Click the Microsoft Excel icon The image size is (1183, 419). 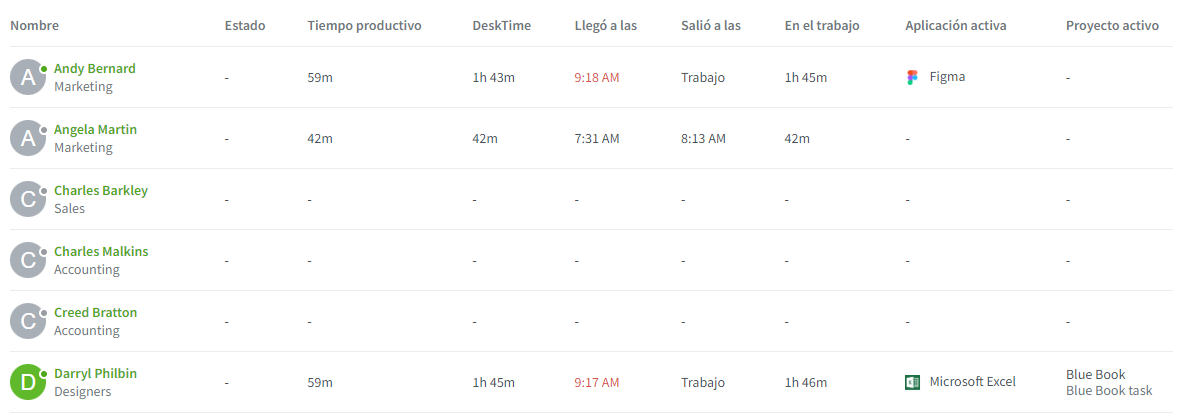click(x=912, y=382)
